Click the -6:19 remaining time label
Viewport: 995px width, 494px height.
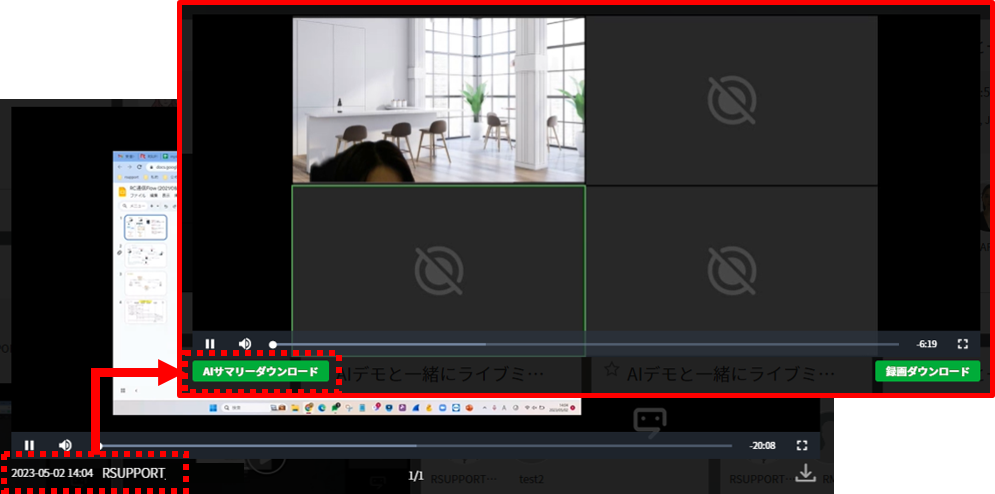tap(926, 344)
